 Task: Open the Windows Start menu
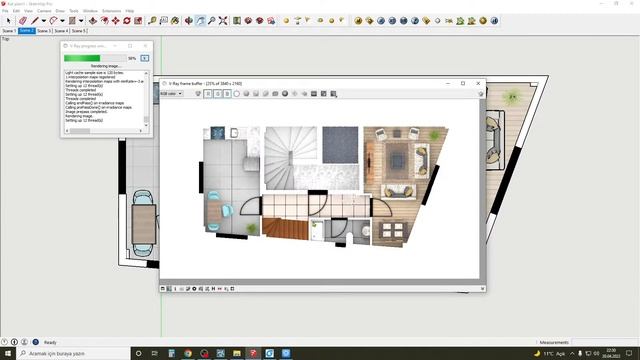tap(8, 353)
